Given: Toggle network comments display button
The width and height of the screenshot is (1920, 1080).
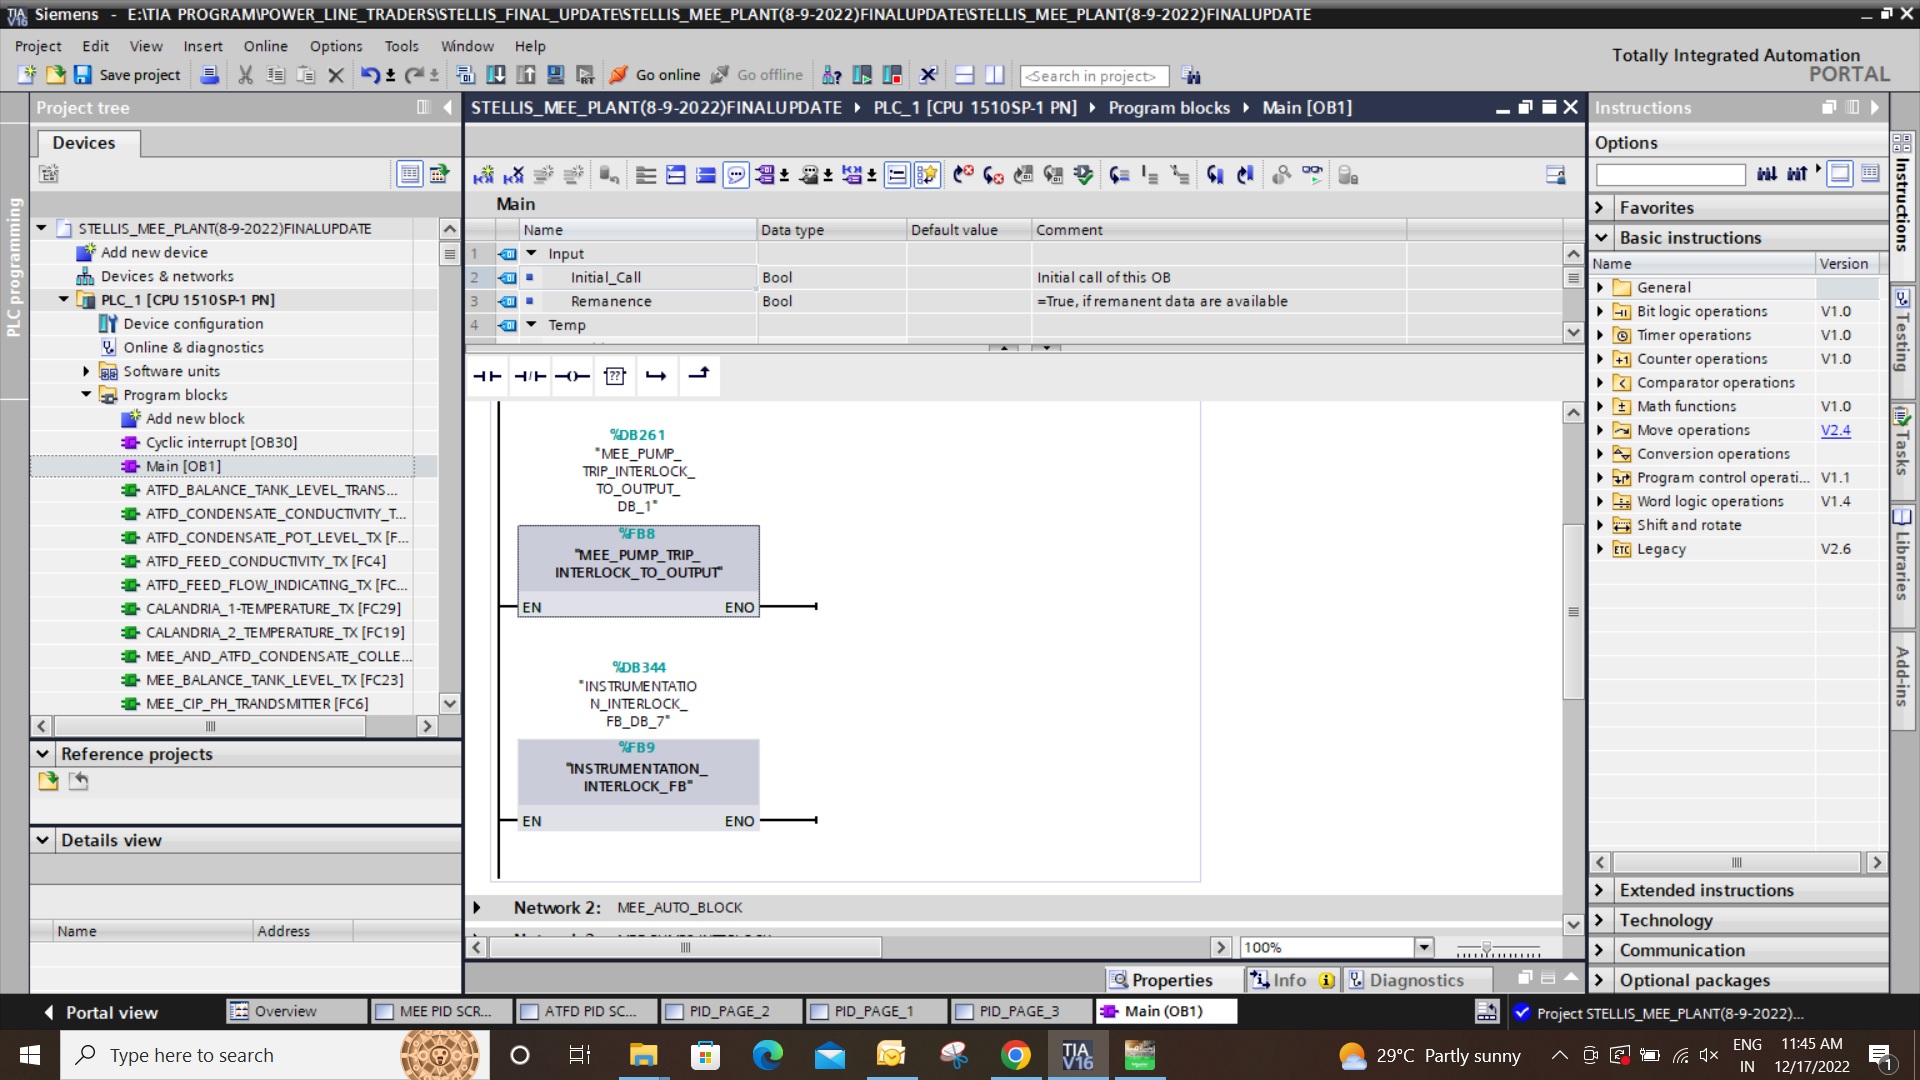Looking at the screenshot, I should coord(736,176).
